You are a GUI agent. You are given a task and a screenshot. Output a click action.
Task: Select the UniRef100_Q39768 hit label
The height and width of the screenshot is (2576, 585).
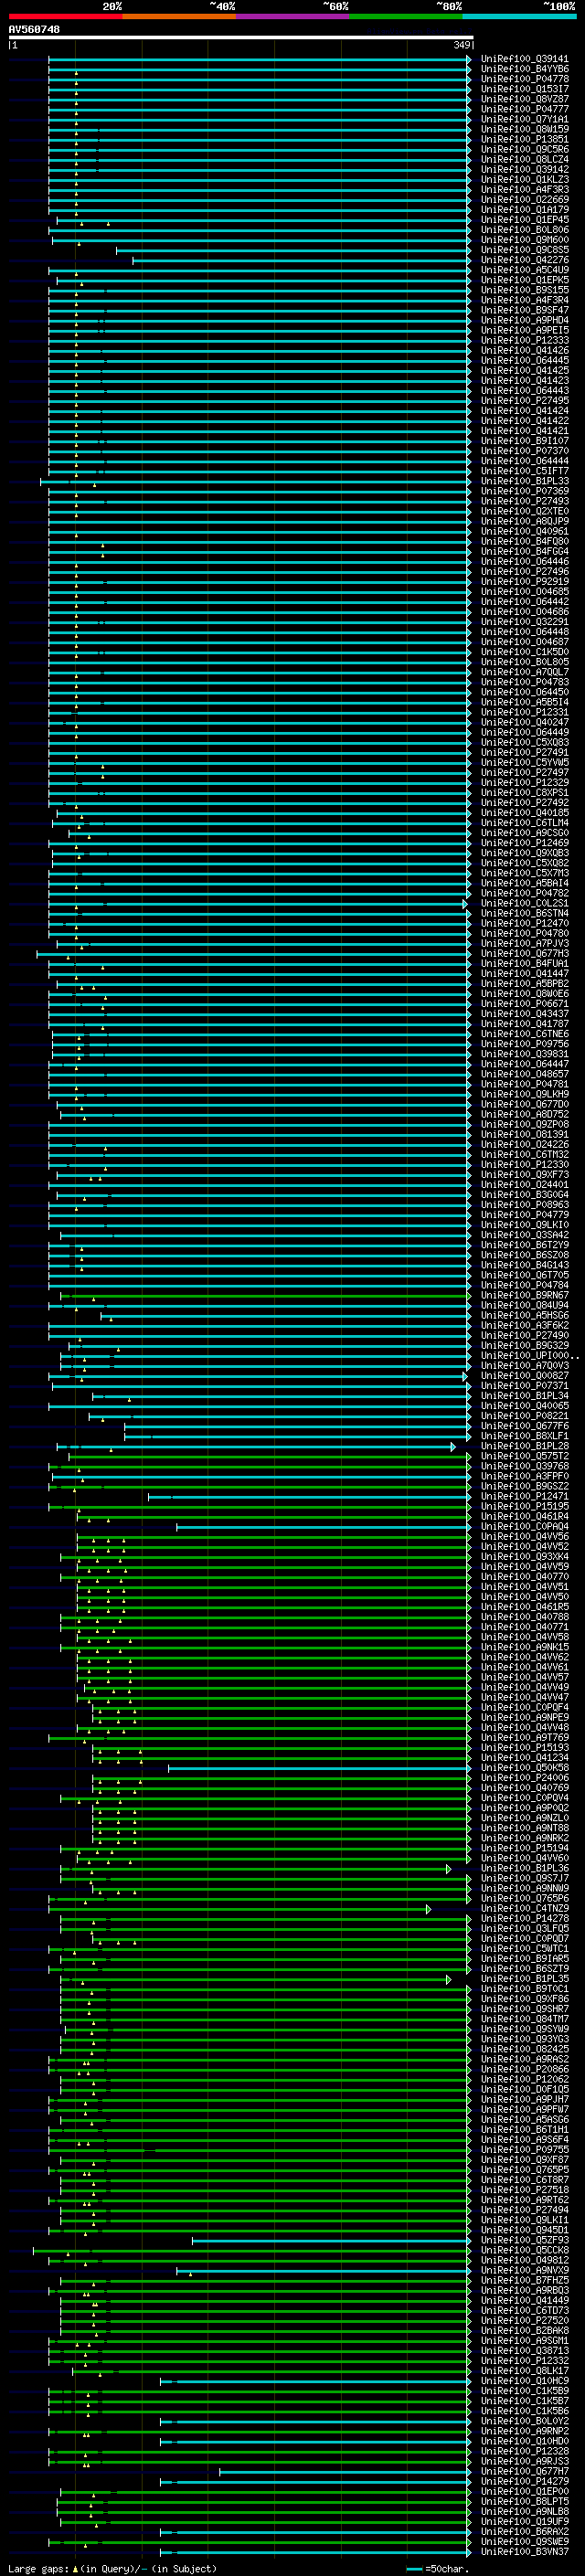click(x=525, y=1466)
